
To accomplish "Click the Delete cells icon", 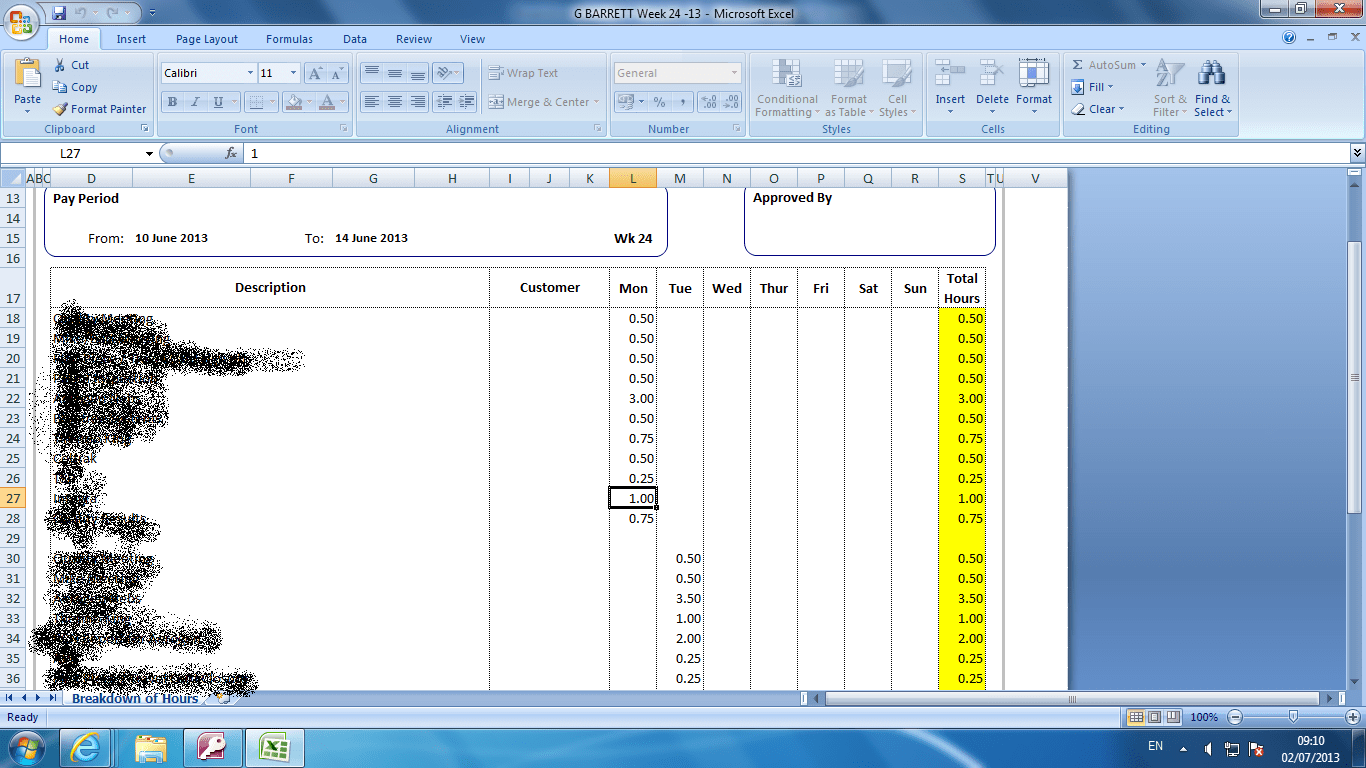I will pos(992,74).
